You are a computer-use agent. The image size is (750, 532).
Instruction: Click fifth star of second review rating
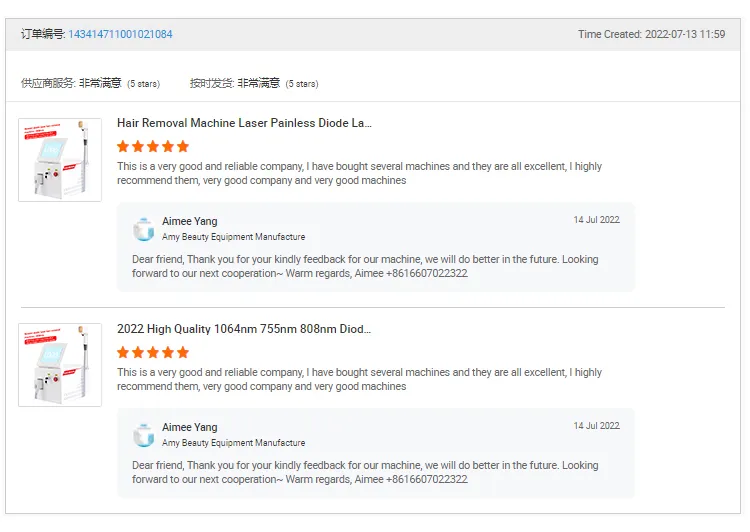[183, 353]
